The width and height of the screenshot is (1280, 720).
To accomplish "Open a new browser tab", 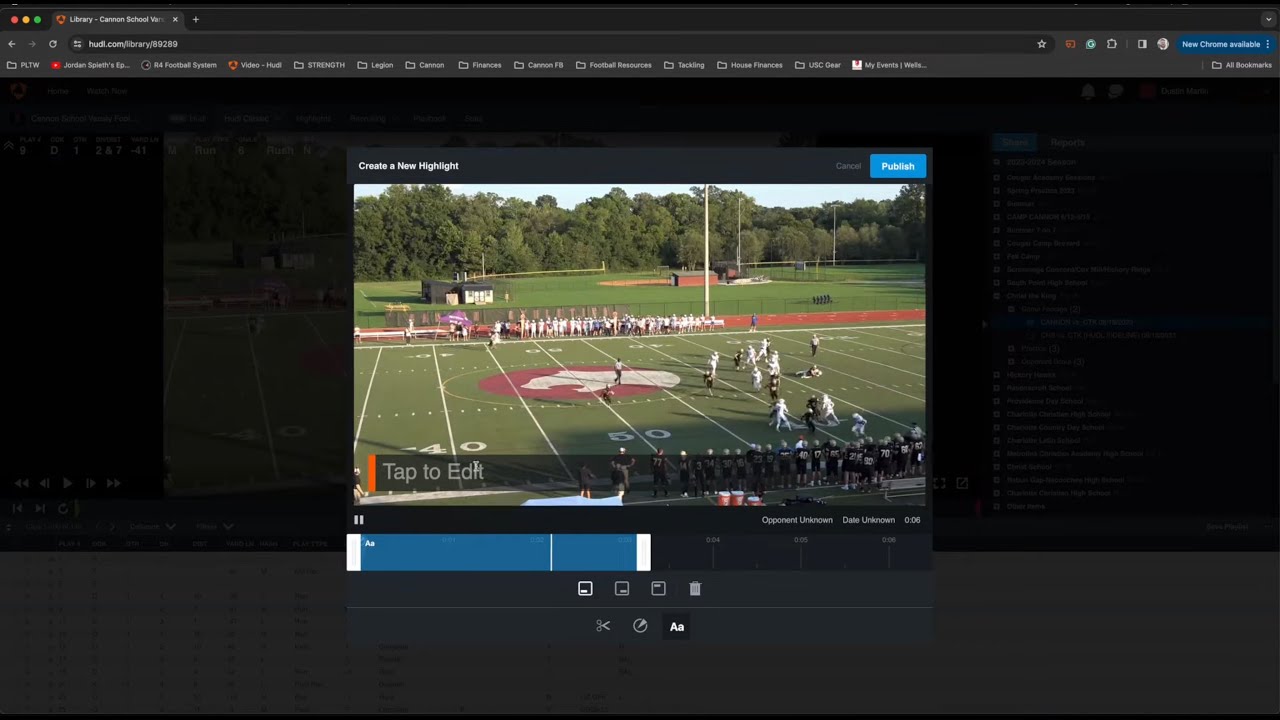I will click(195, 19).
